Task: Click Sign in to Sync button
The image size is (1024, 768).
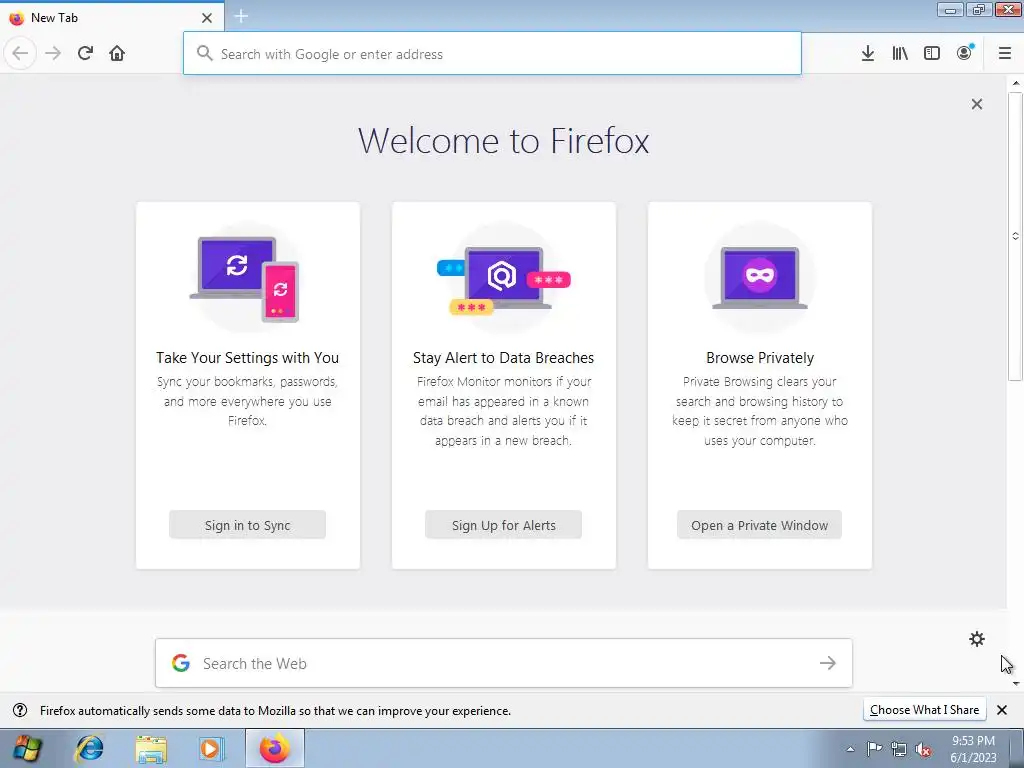Action: click(x=248, y=525)
